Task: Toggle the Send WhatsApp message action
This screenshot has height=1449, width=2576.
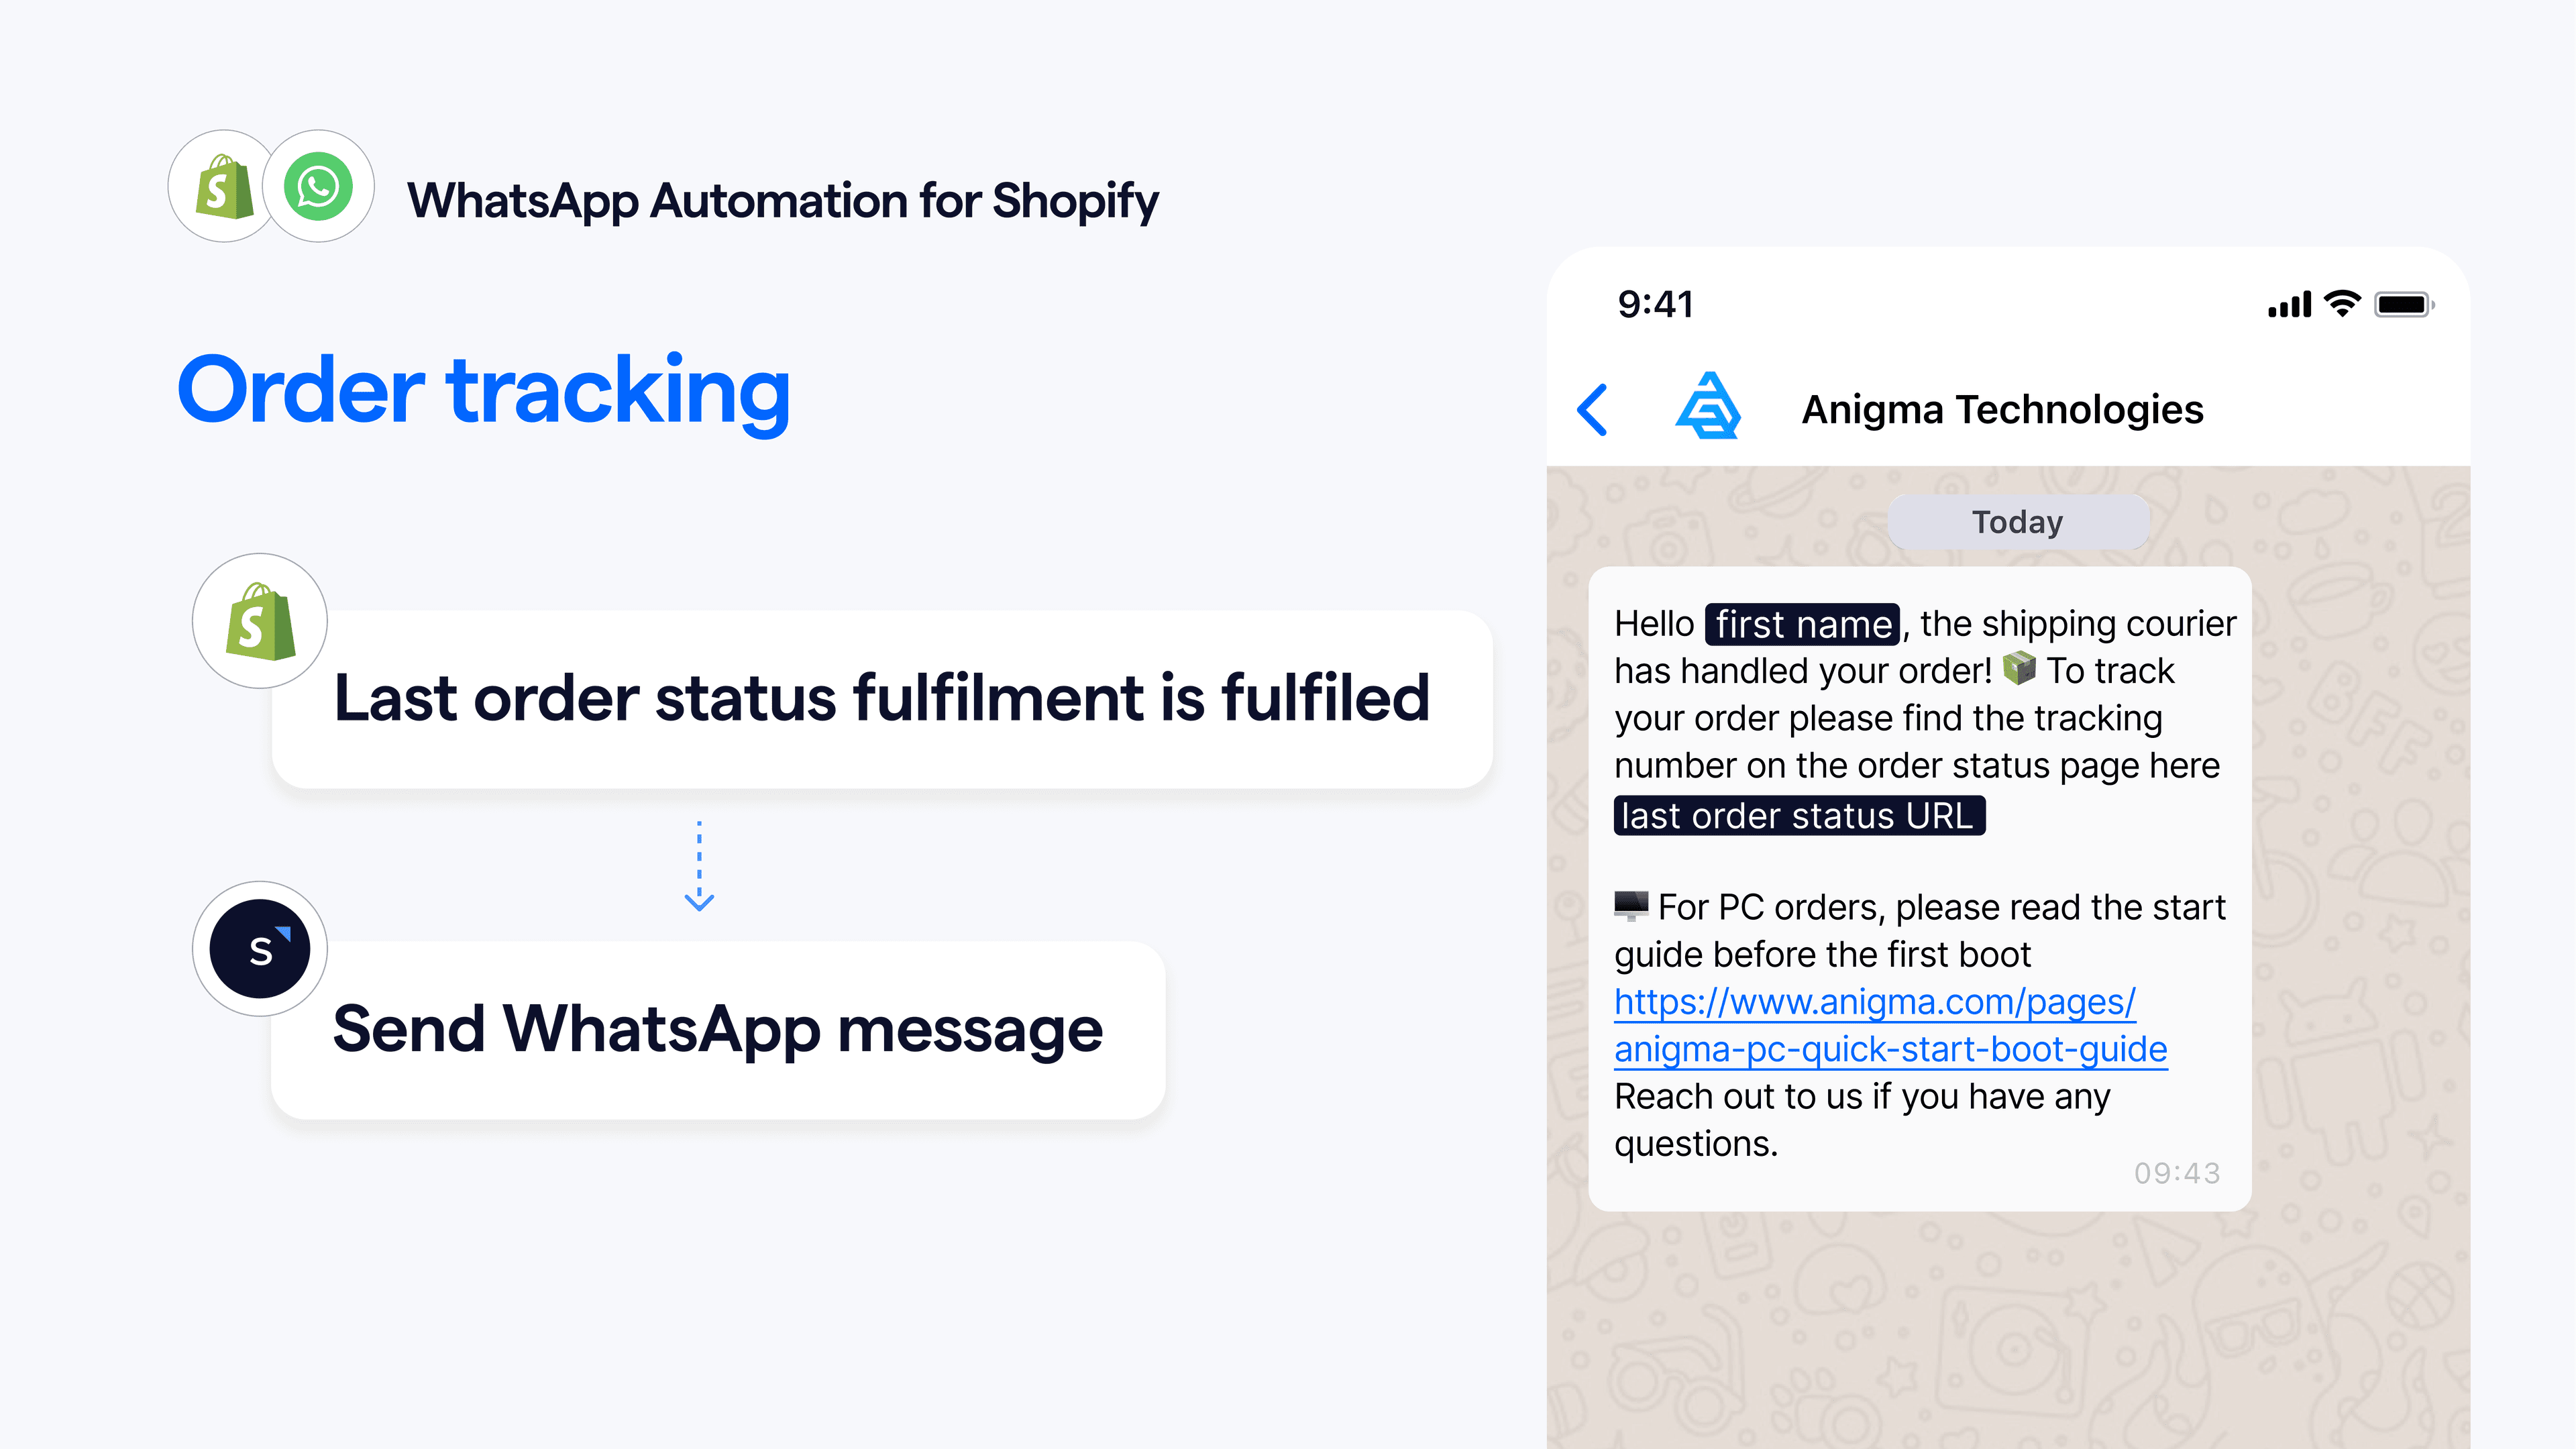Action: click(x=718, y=1028)
